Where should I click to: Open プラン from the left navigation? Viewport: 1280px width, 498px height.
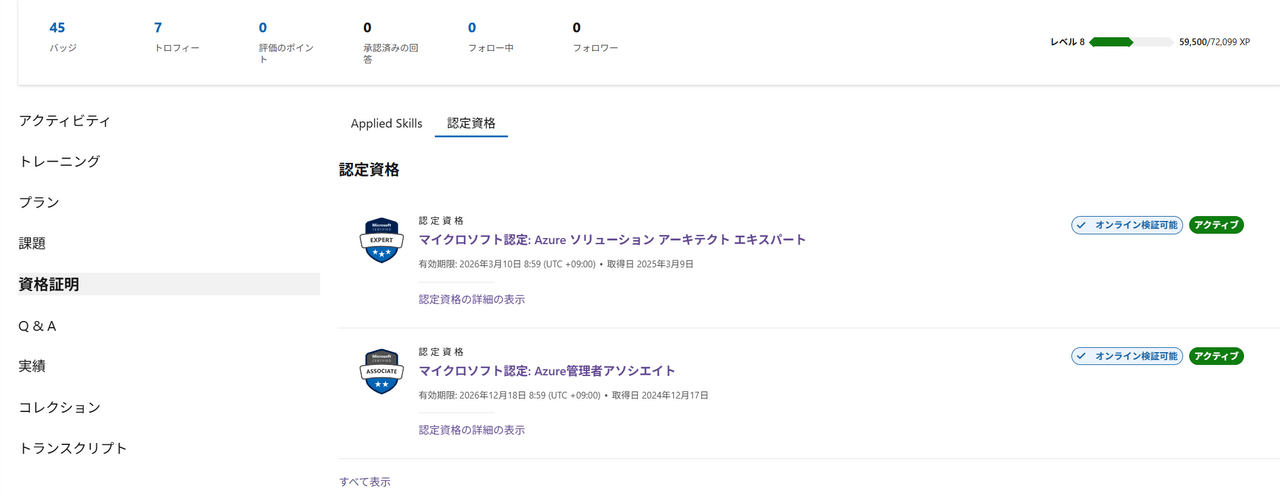(x=39, y=202)
